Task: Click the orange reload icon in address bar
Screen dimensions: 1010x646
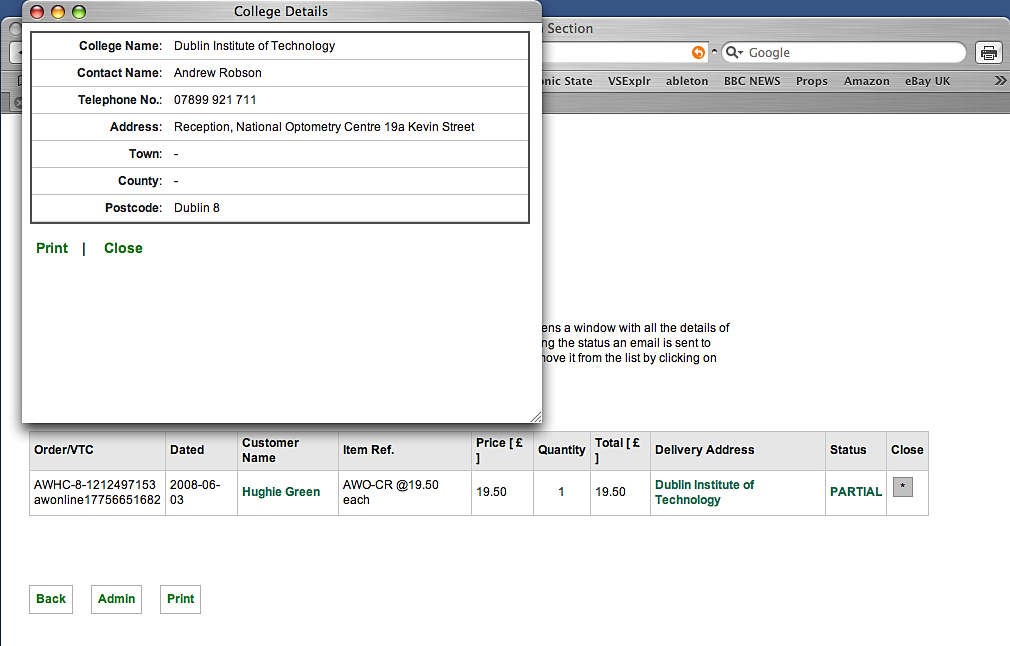Action: pos(698,53)
